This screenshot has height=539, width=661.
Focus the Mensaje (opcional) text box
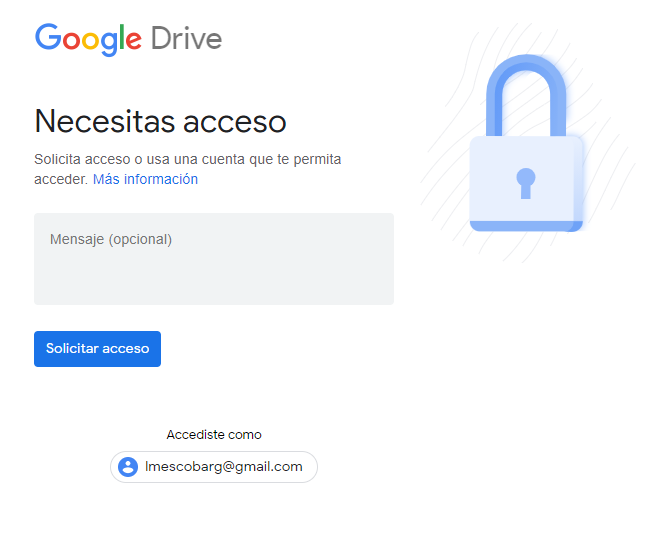coord(214,259)
